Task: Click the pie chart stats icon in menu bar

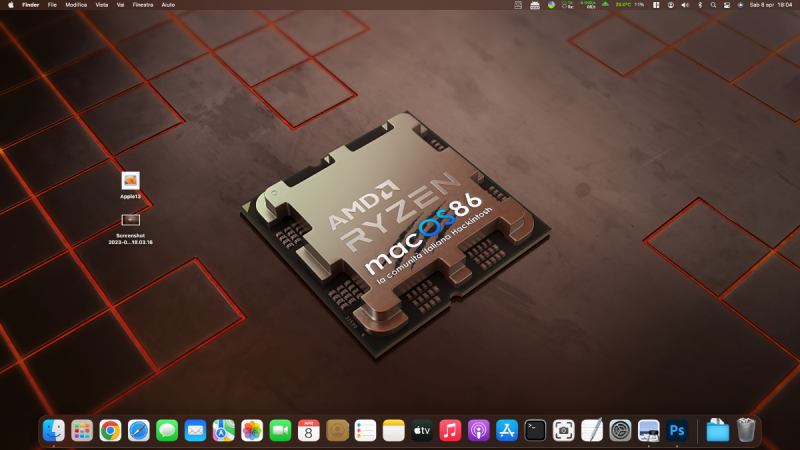Action: 551,5
